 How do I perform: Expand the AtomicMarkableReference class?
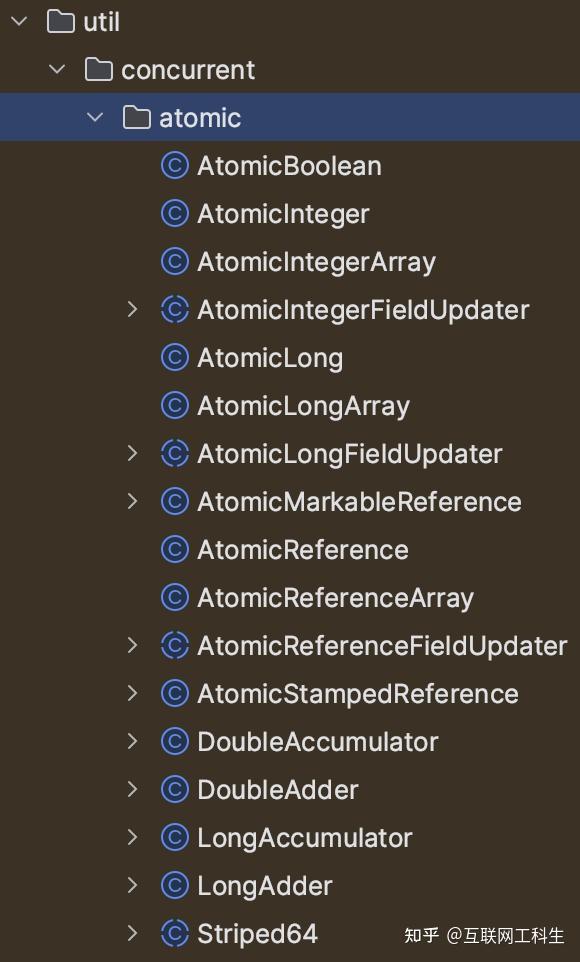[133, 501]
